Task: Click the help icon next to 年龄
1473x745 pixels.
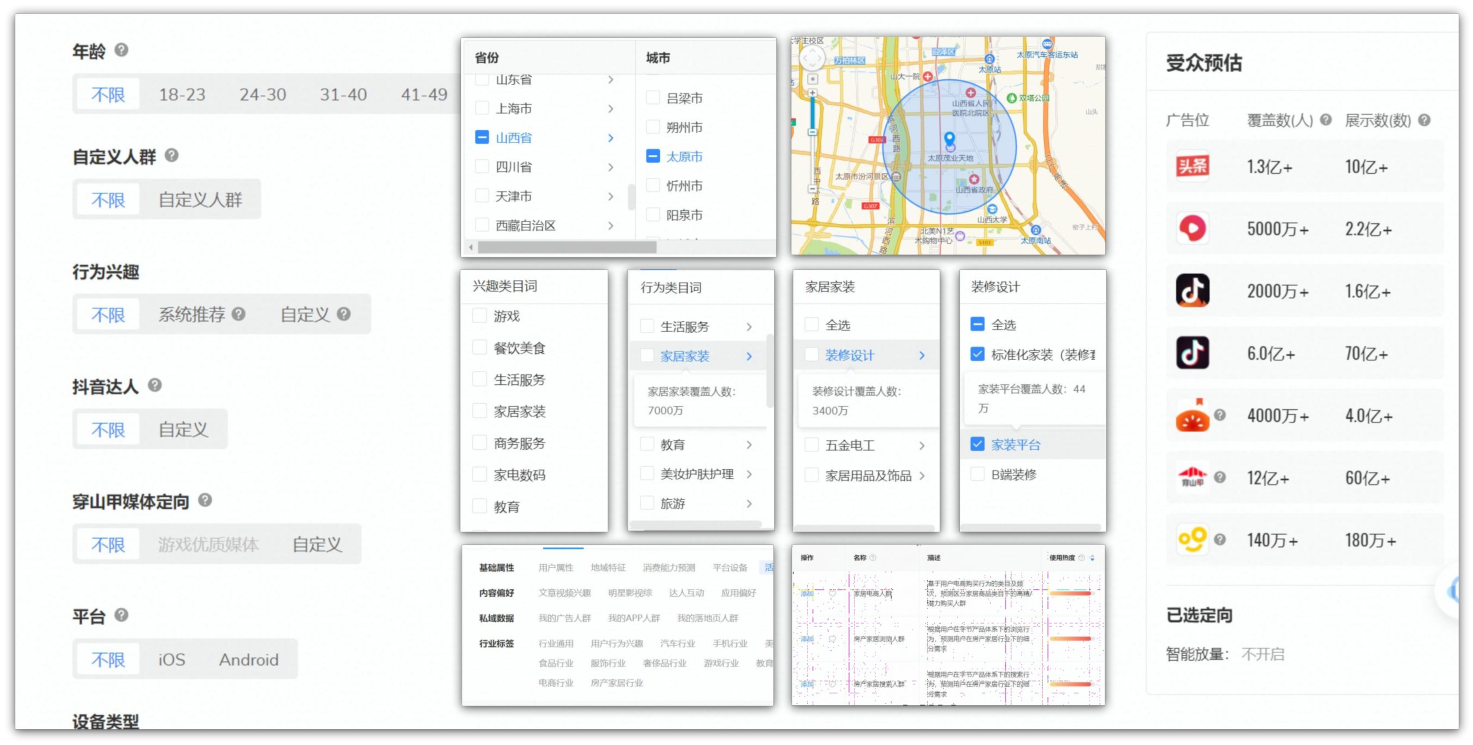Action: 121,49
